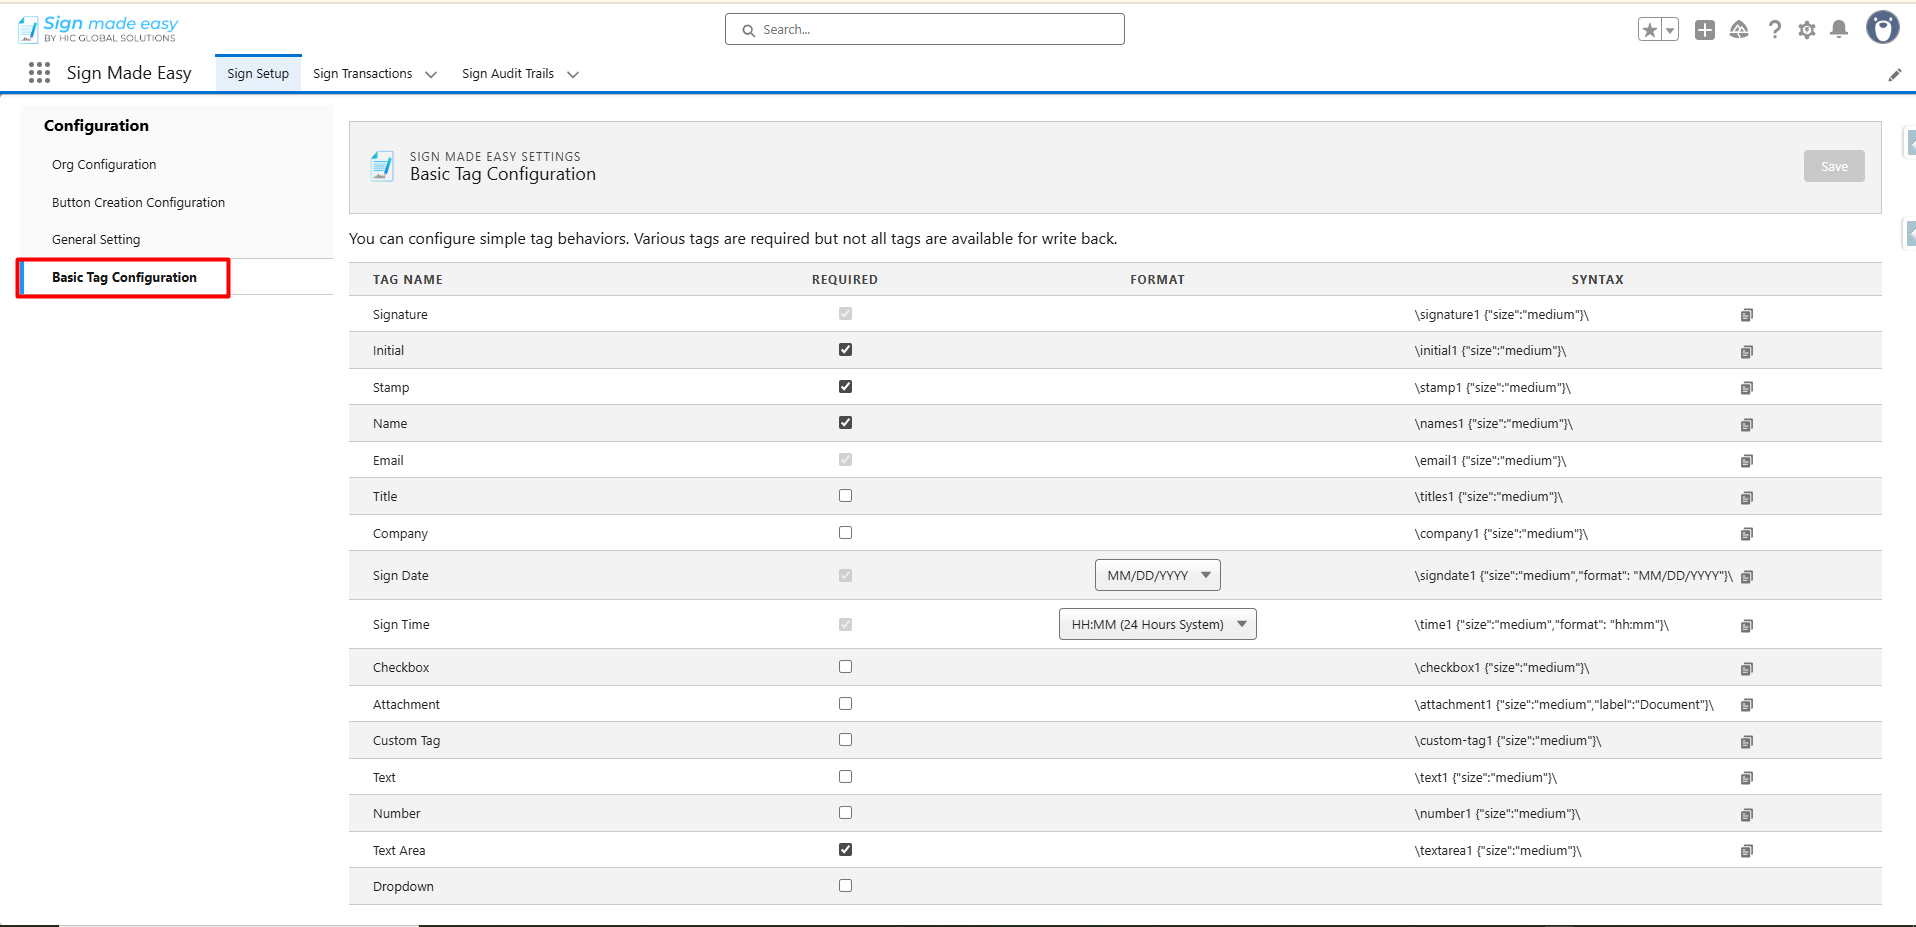1916x927 pixels.
Task: Copy the Sign Date syntax
Action: coord(1746,577)
